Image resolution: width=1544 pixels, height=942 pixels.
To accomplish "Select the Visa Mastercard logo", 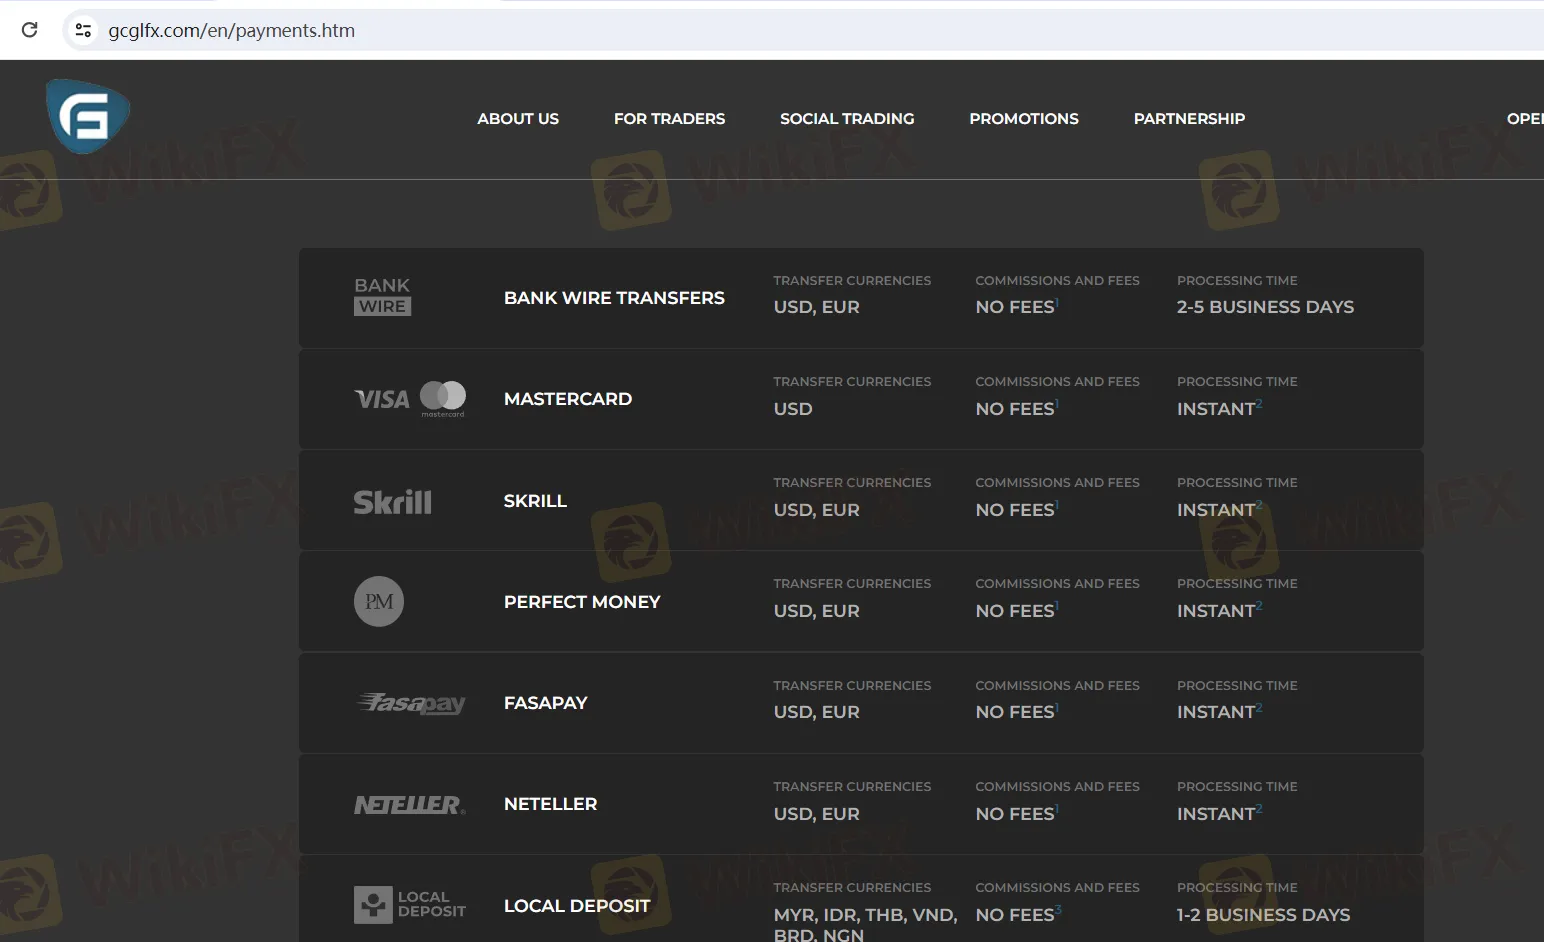I will [x=410, y=399].
